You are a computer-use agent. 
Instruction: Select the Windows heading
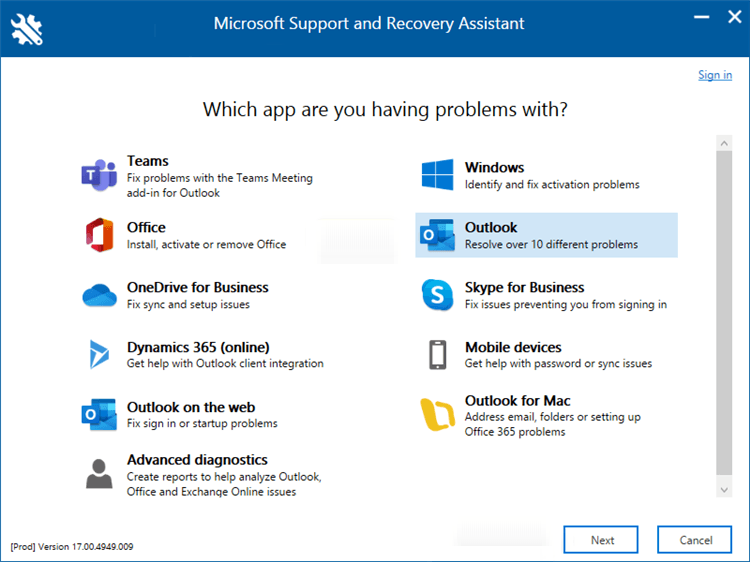(495, 167)
